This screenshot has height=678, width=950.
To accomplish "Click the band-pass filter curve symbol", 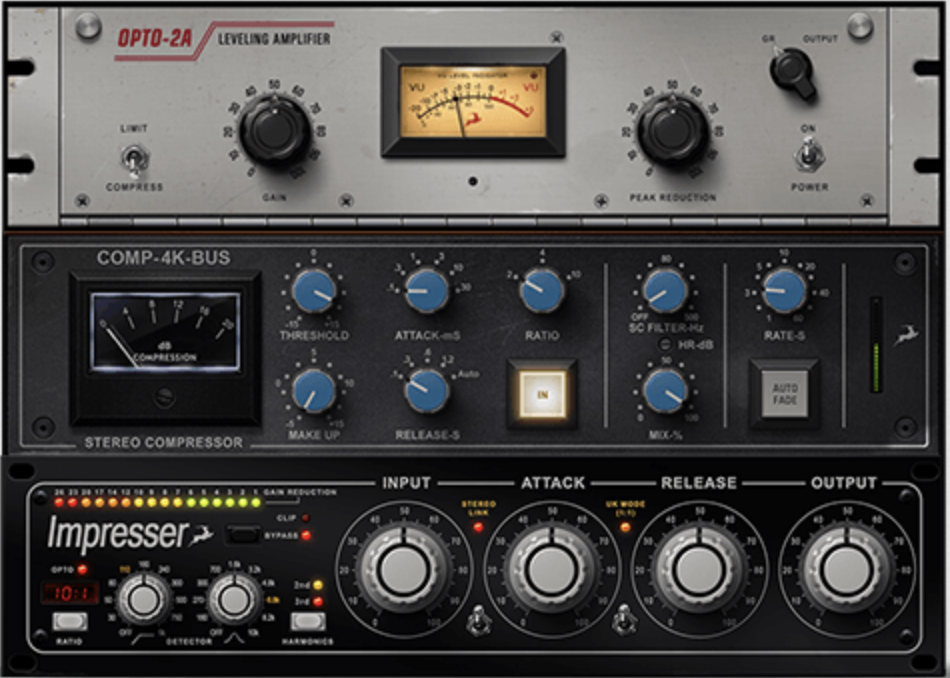I will tap(235, 637).
